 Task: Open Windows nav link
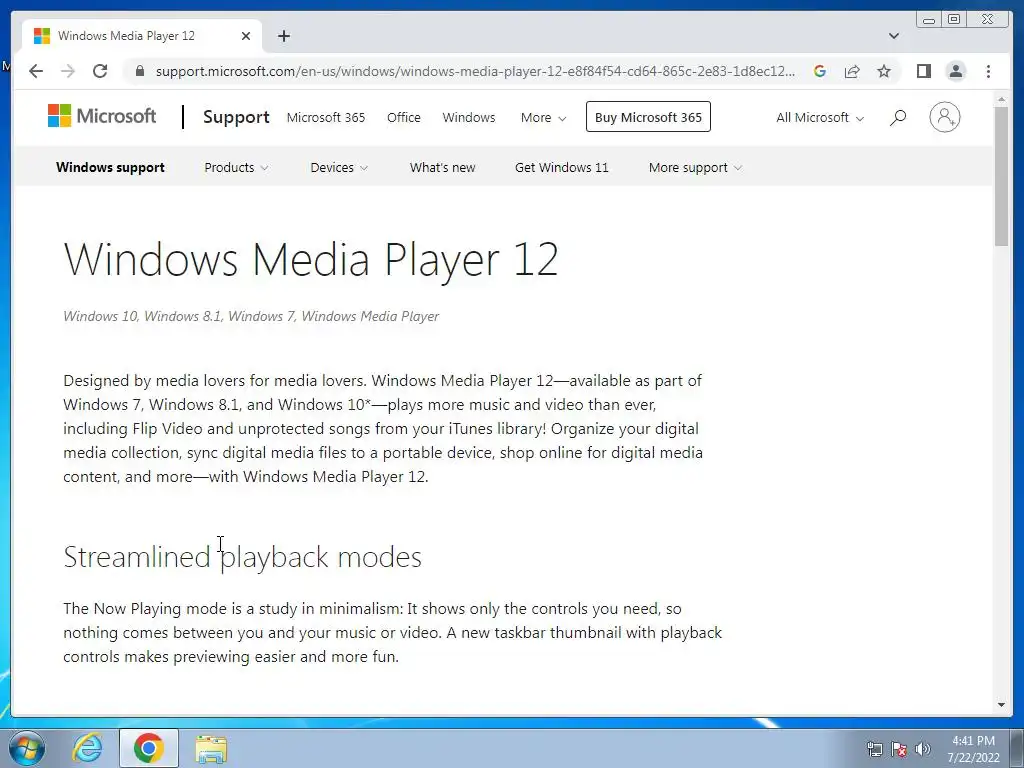(469, 118)
